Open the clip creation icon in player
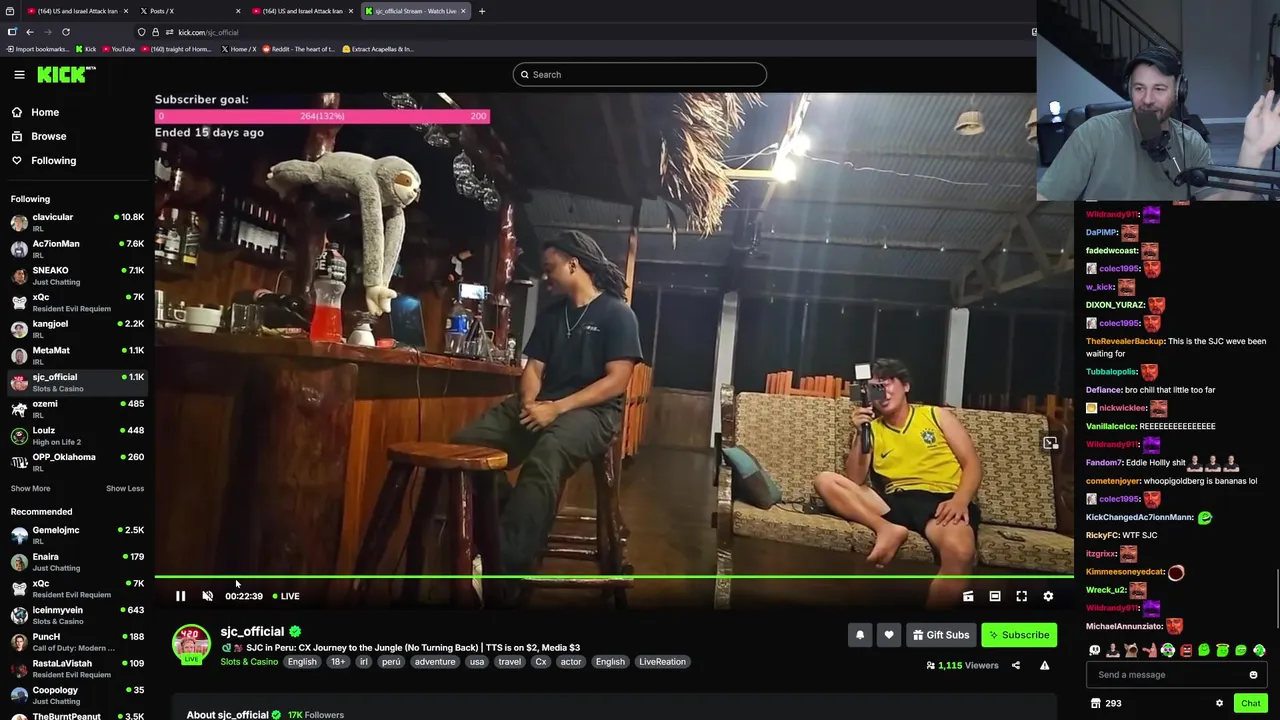Viewport: 1280px width, 720px height. (968, 596)
